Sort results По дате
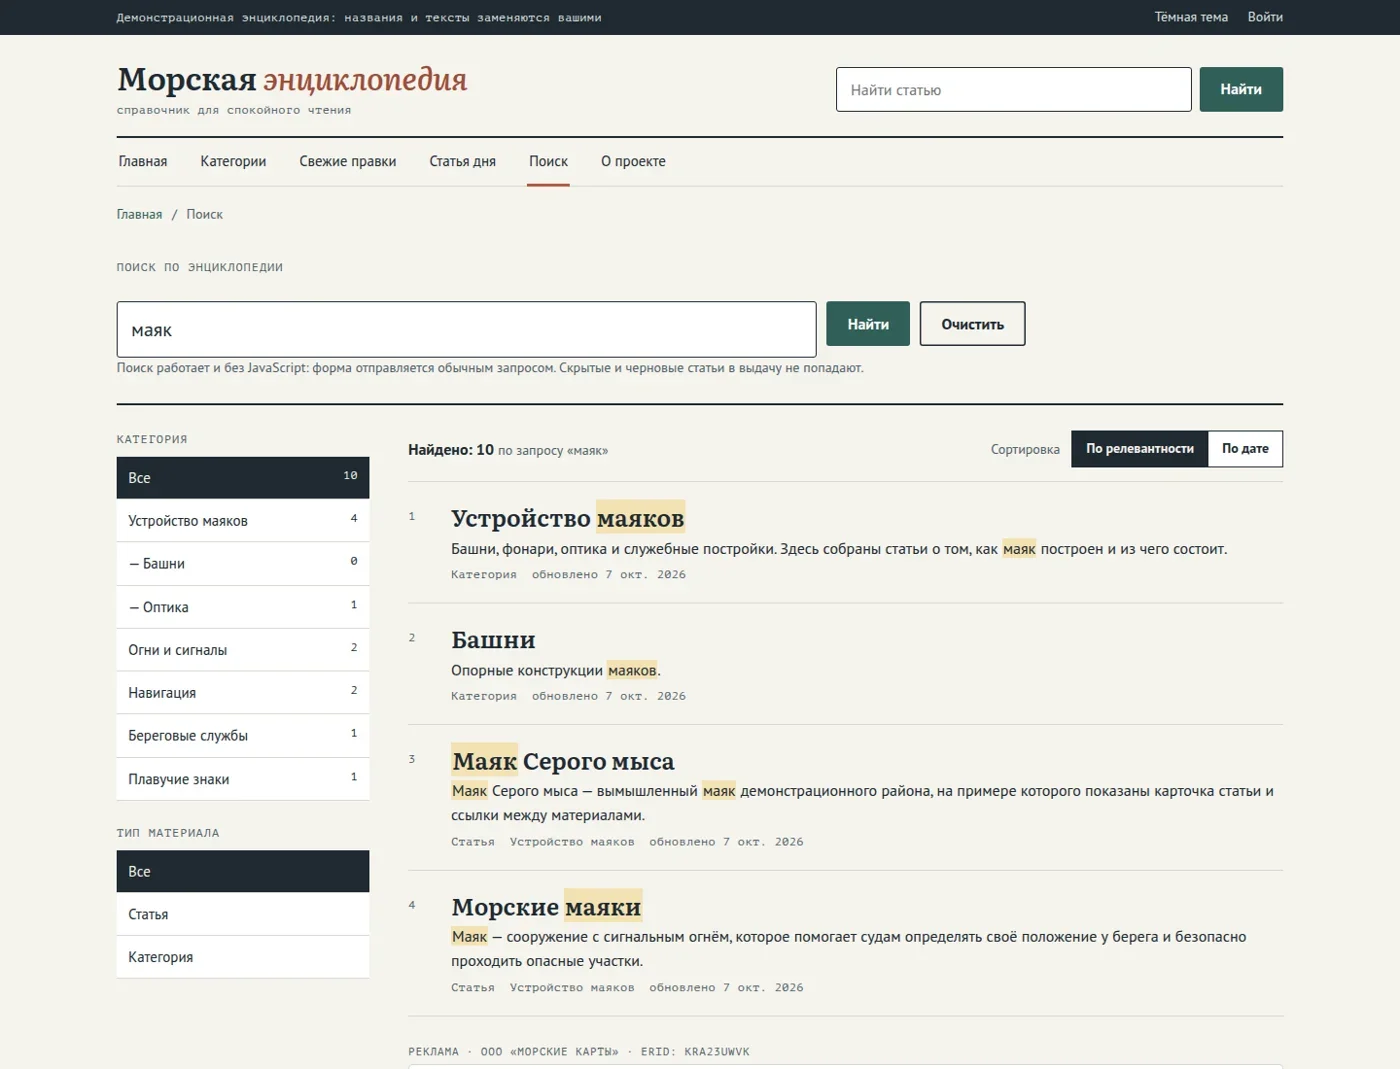 1245,449
